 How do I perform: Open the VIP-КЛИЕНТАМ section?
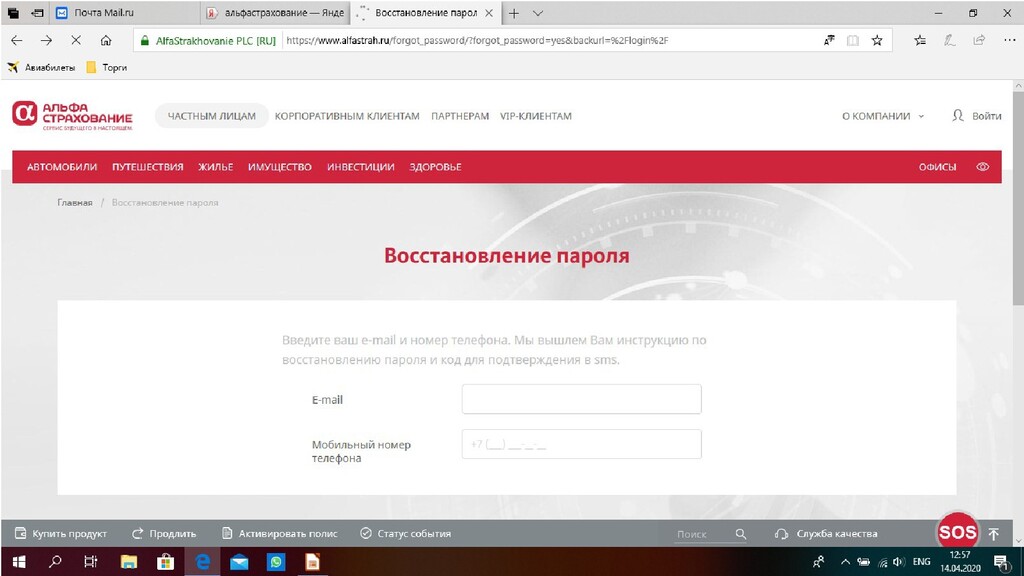pos(536,116)
